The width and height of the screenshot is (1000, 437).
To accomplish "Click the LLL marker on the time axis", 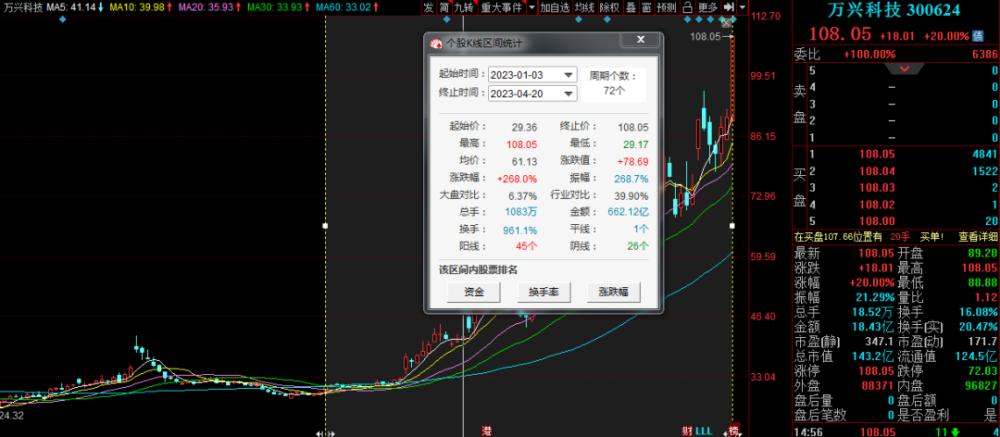I will tap(703, 432).
